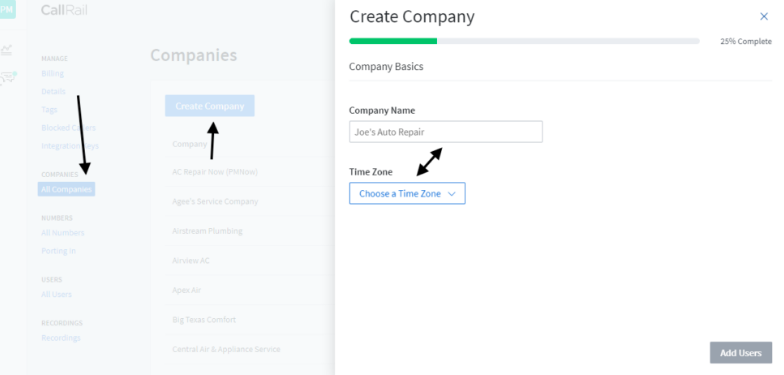The width and height of the screenshot is (784, 375).
Task: Go to All Numbers page
Action: click(62, 232)
